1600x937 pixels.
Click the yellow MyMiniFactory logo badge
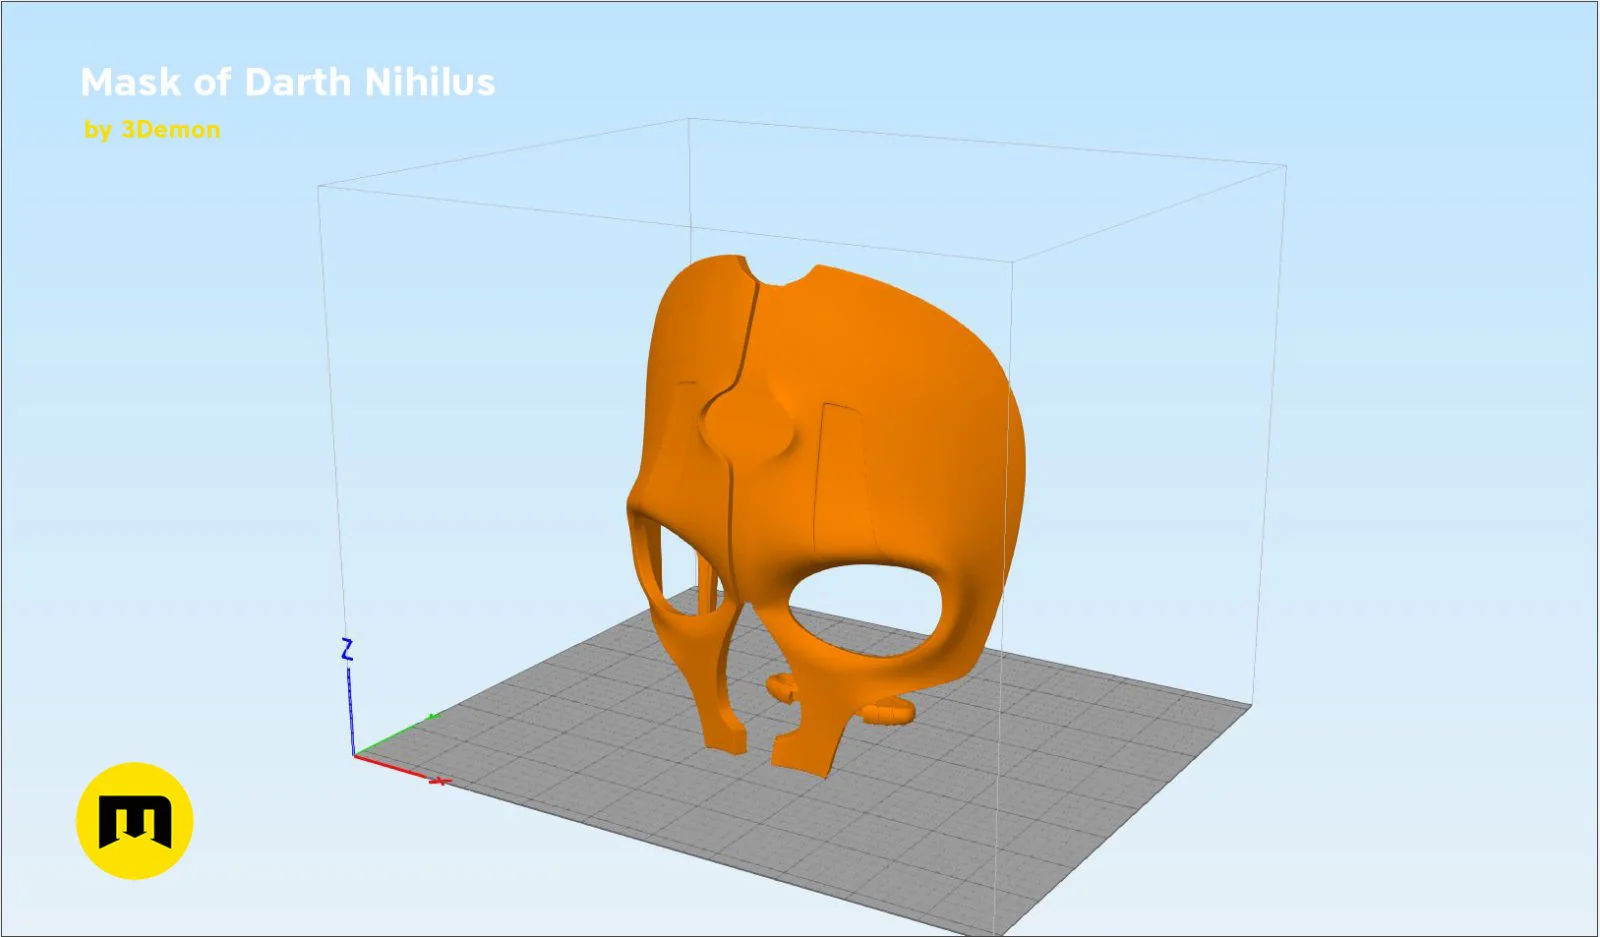point(134,821)
